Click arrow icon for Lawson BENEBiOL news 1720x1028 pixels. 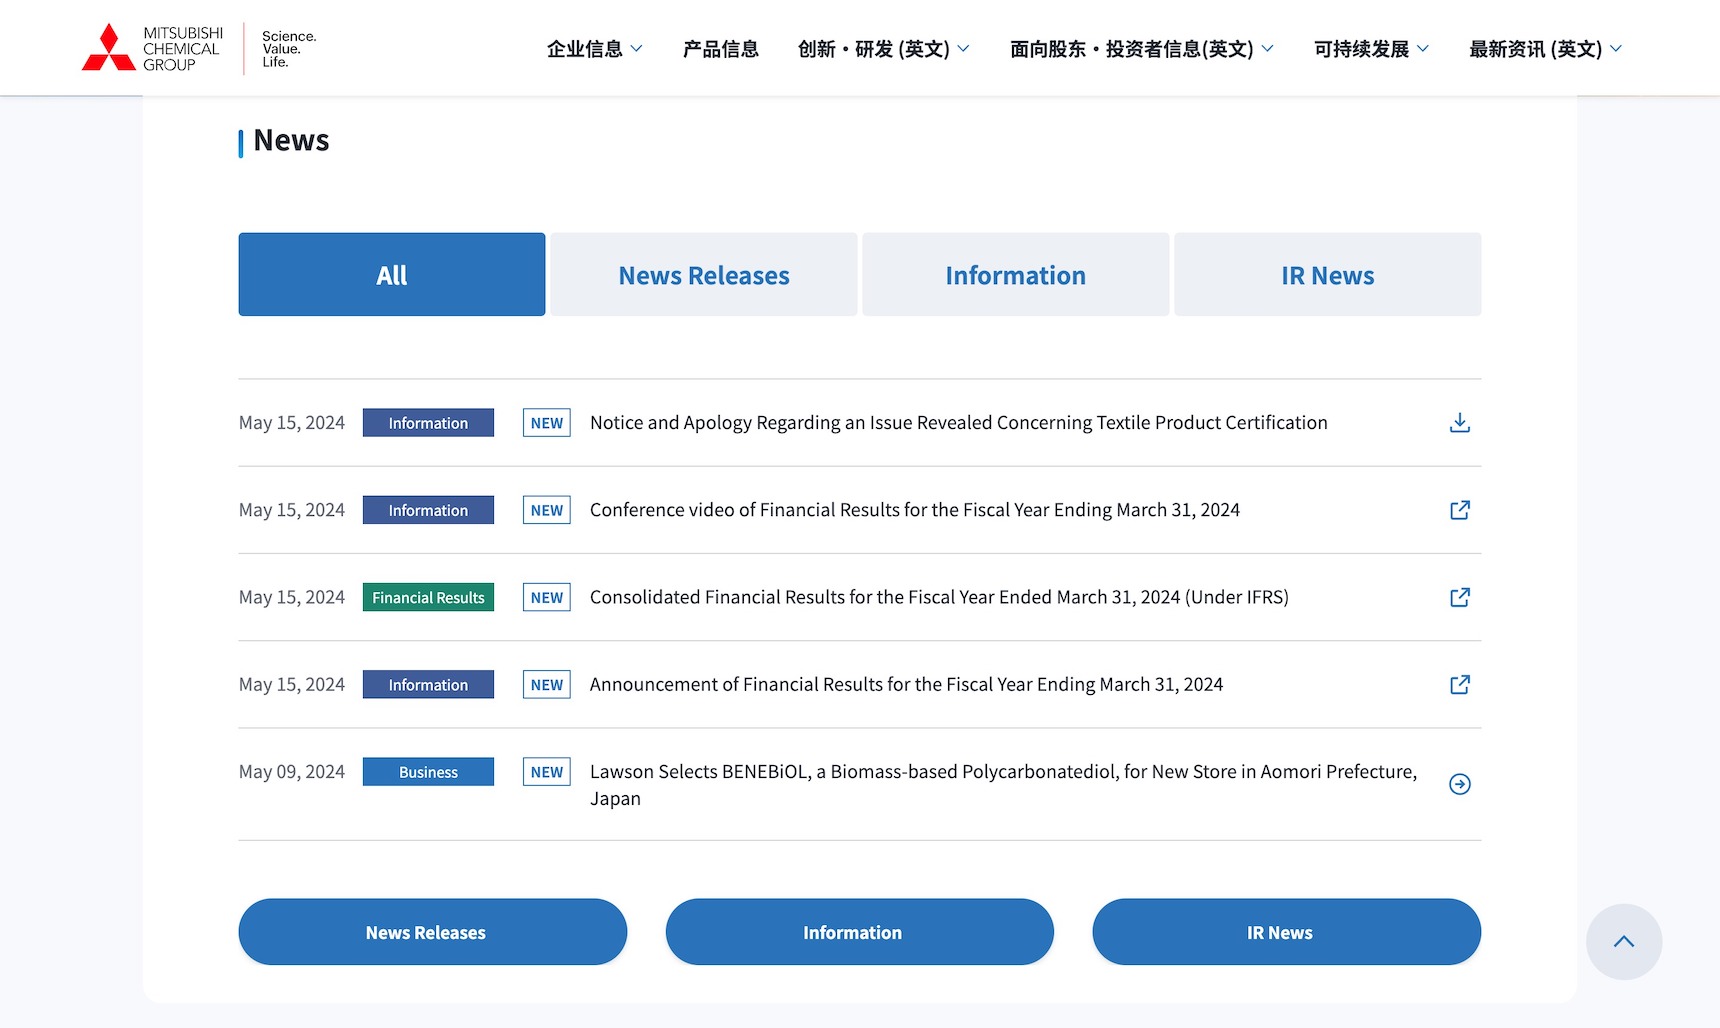tap(1459, 784)
